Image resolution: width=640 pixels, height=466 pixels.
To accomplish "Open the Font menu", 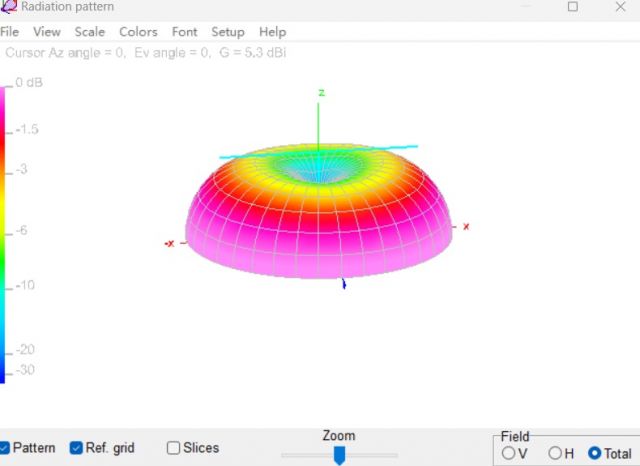I will pyautogui.click(x=184, y=32).
